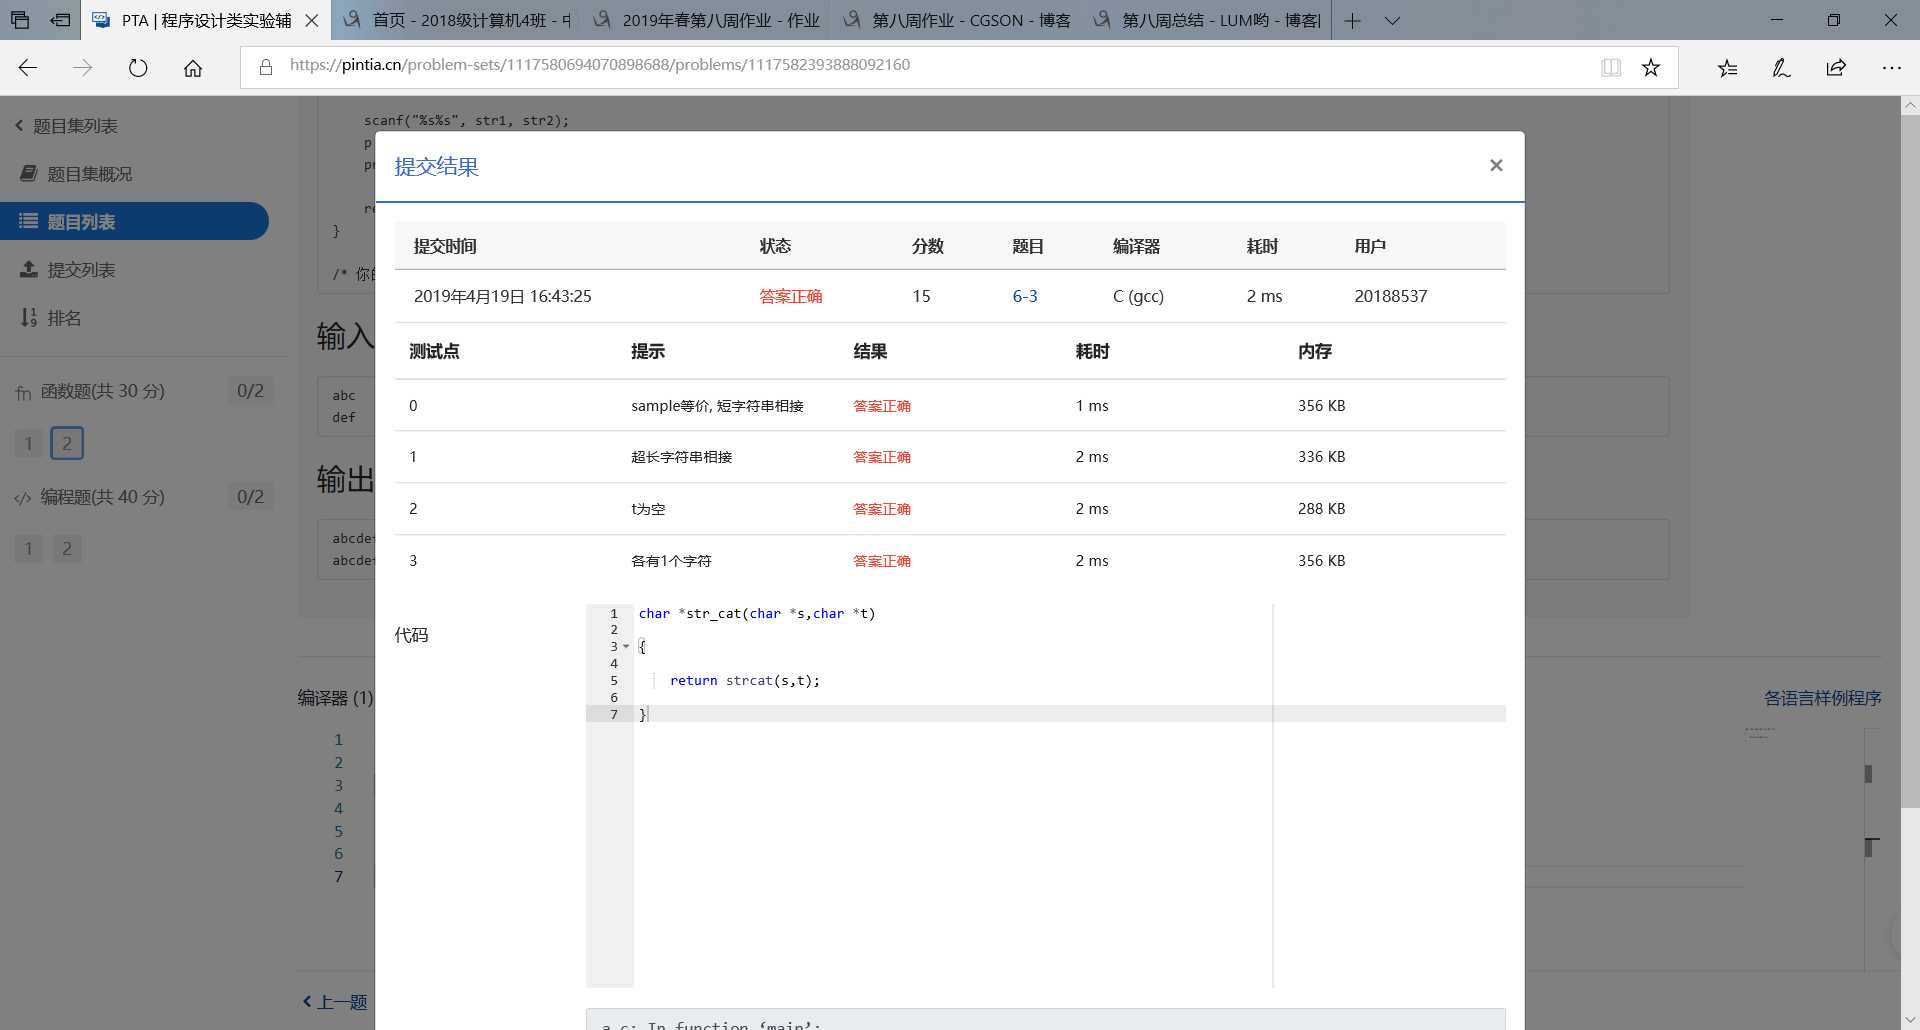Viewport: 1920px width, 1030px height.
Task: Show the tab preview dropdown
Action: click(x=1392, y=20)
